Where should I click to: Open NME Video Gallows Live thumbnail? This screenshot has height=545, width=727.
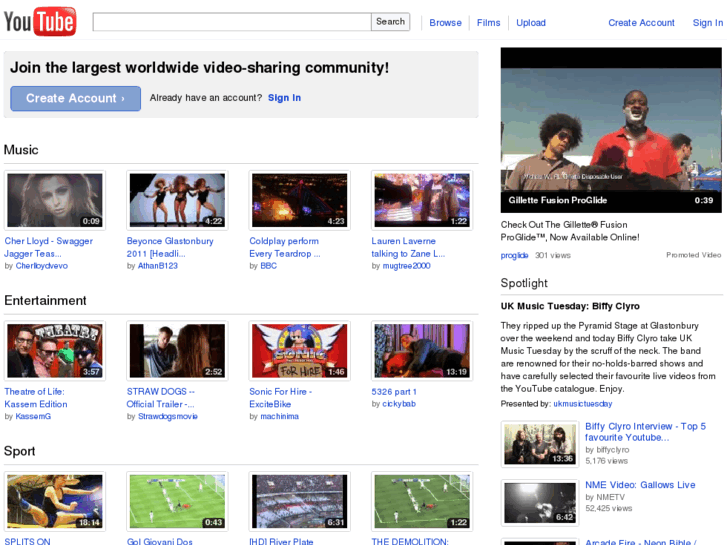pos(540,503)
